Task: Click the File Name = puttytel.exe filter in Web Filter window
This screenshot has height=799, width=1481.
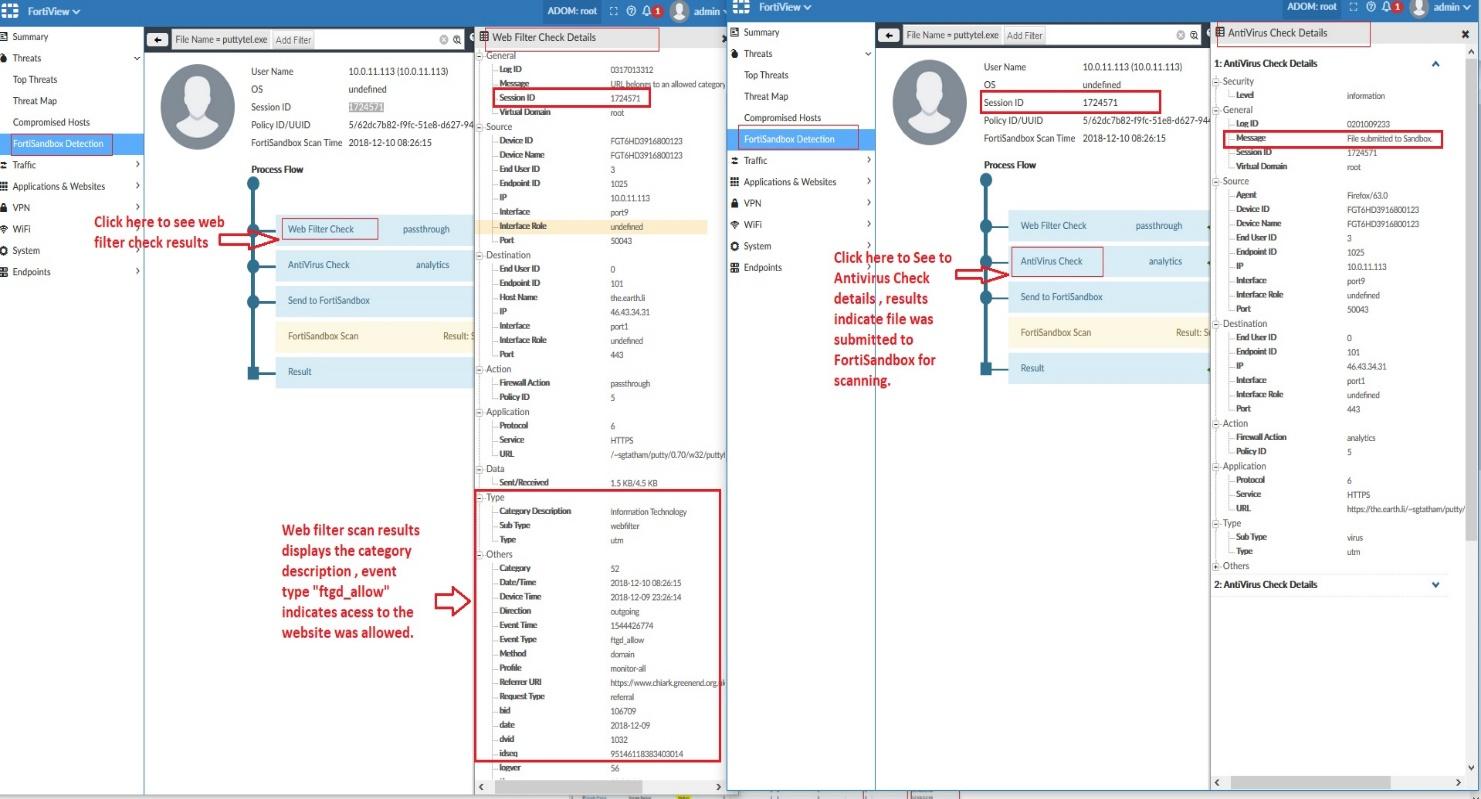Action: point(221,40)
